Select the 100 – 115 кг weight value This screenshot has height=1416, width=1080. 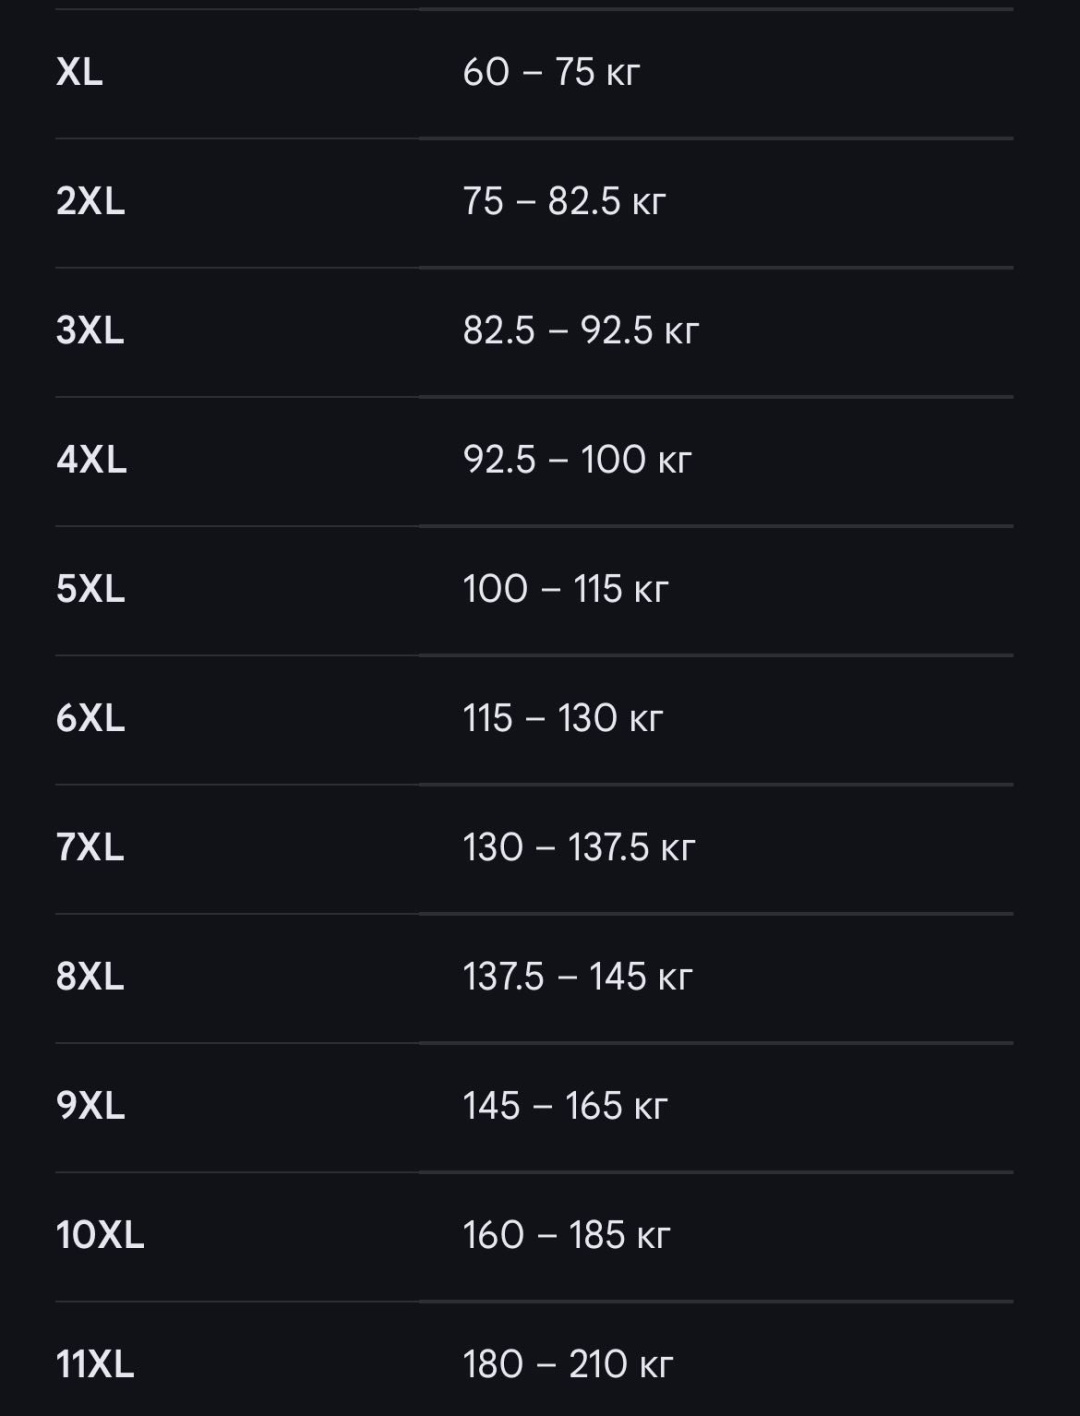coord(565,589)
